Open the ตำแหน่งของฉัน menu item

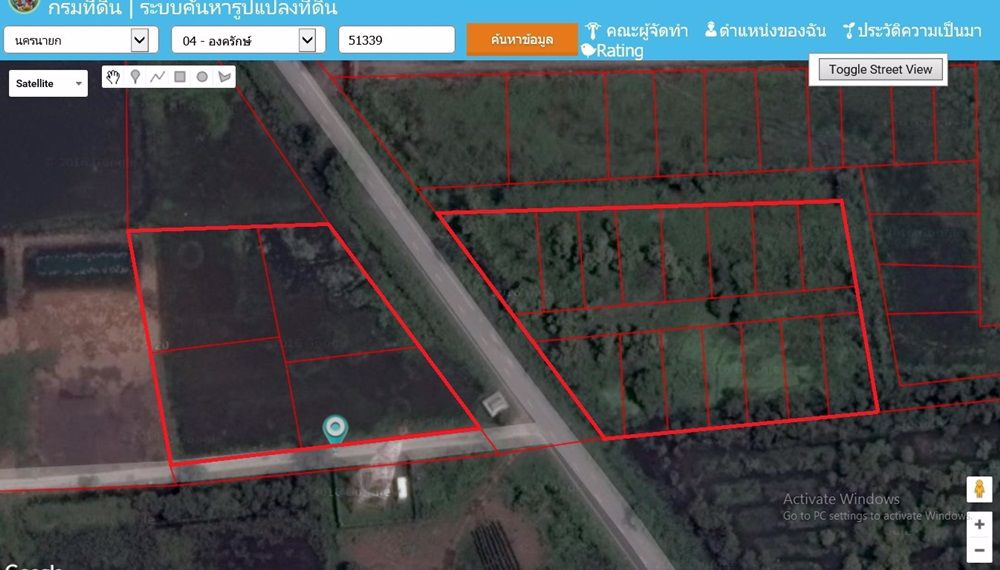tap(765, 31)
